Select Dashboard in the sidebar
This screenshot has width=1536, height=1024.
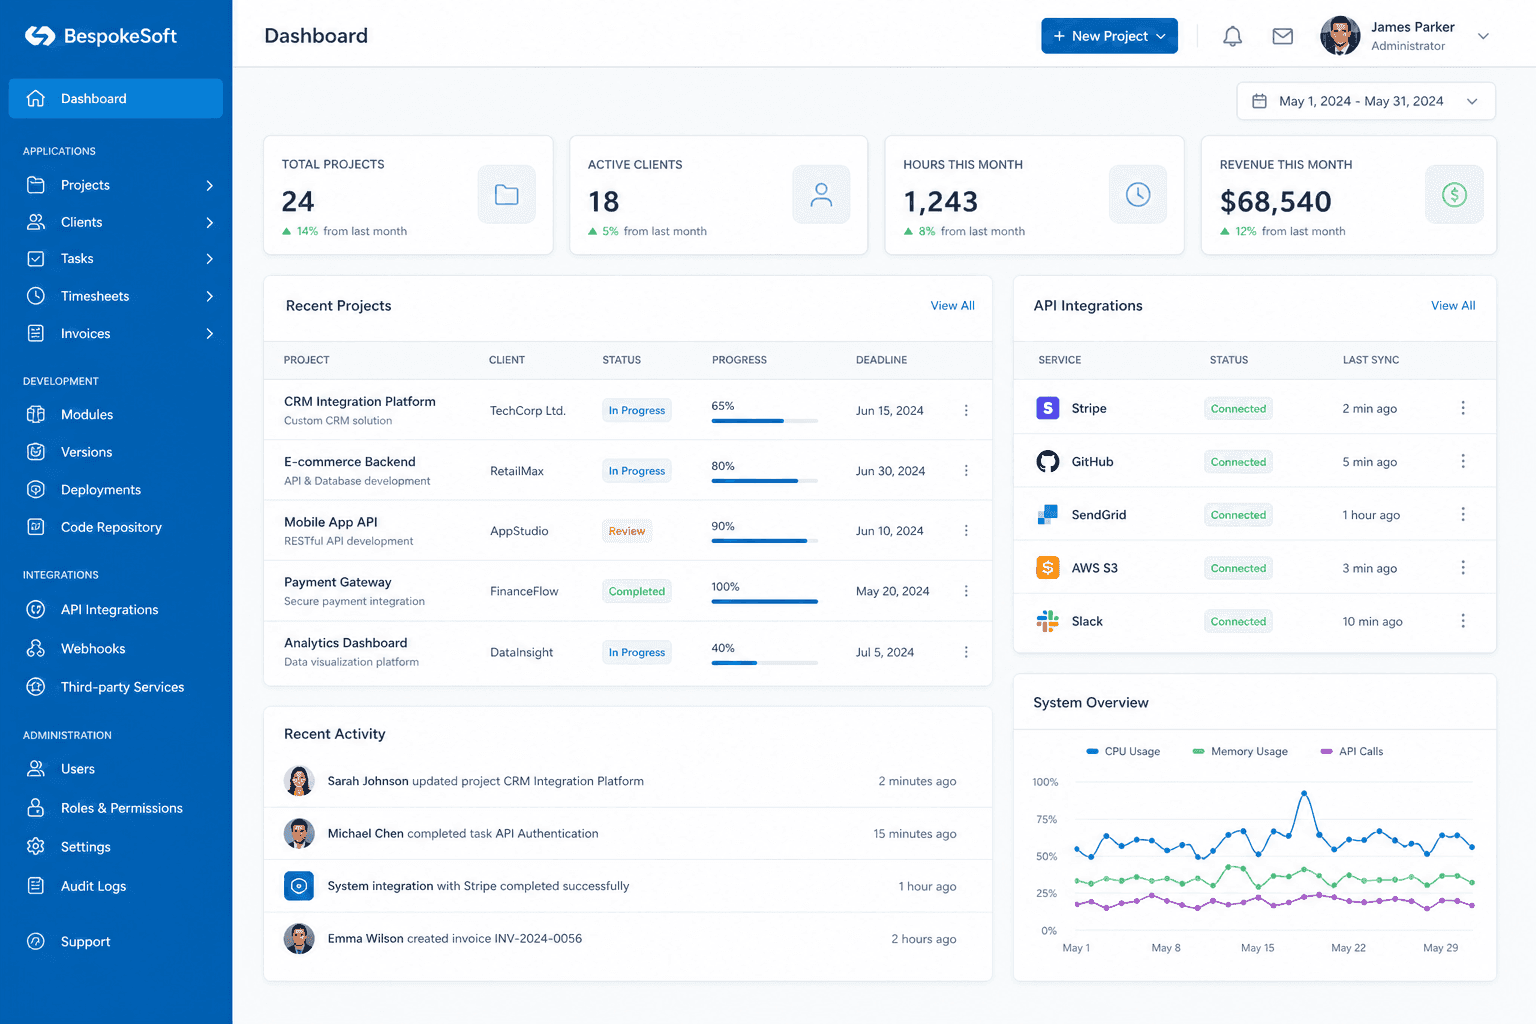point(116,98)
